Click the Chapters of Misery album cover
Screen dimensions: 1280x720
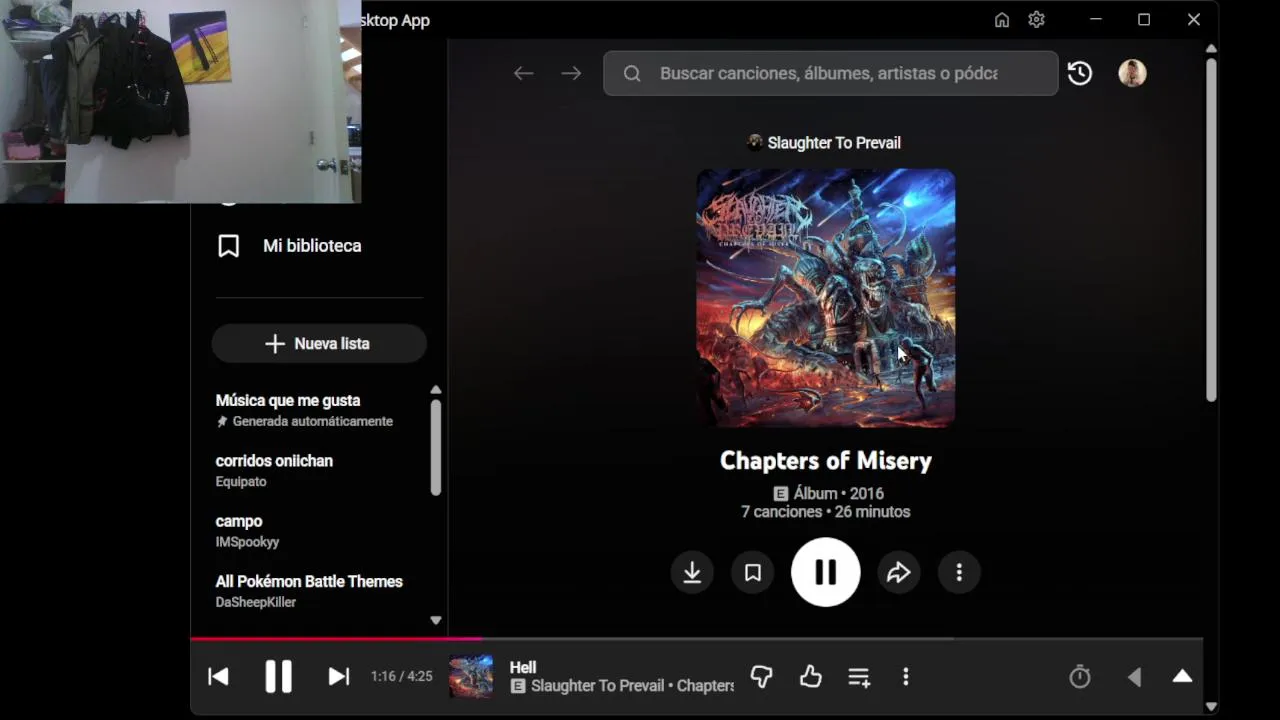coord(826,298)
